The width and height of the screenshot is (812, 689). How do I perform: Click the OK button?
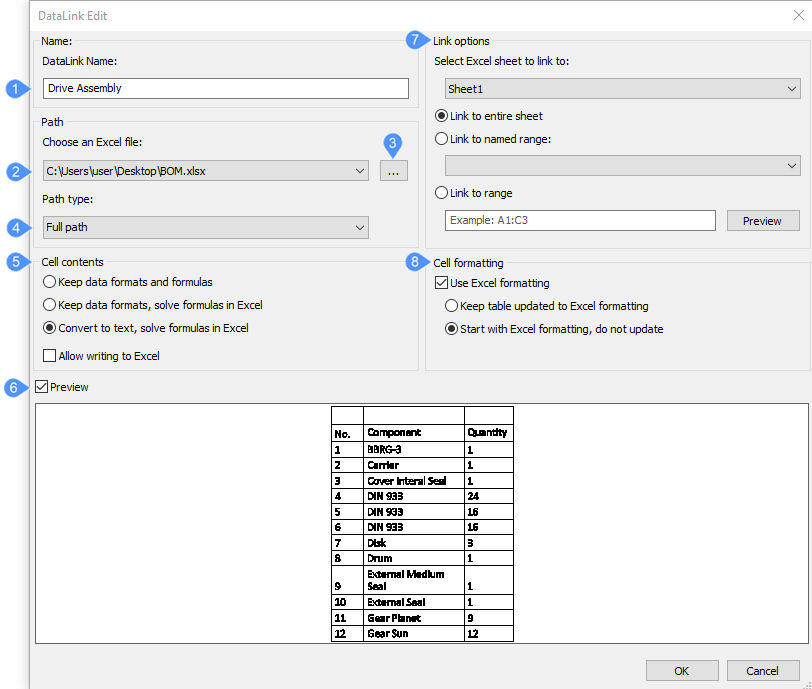pyautogui.click(x=681, y=670)
